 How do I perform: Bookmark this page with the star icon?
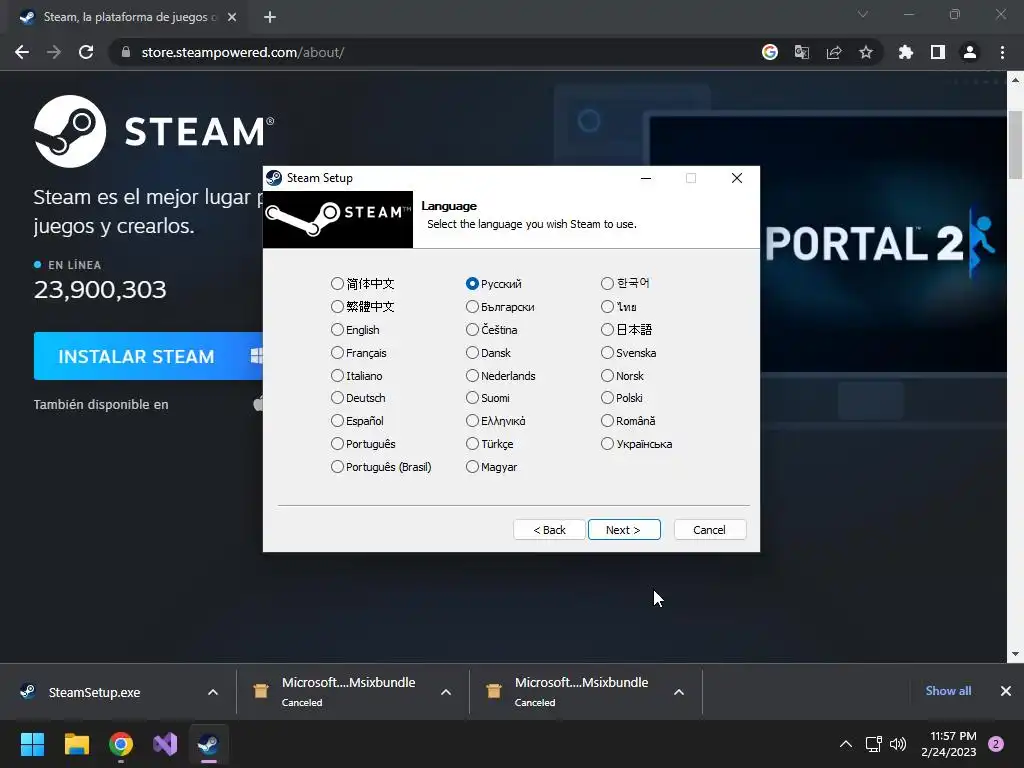(x=866, y=52)
